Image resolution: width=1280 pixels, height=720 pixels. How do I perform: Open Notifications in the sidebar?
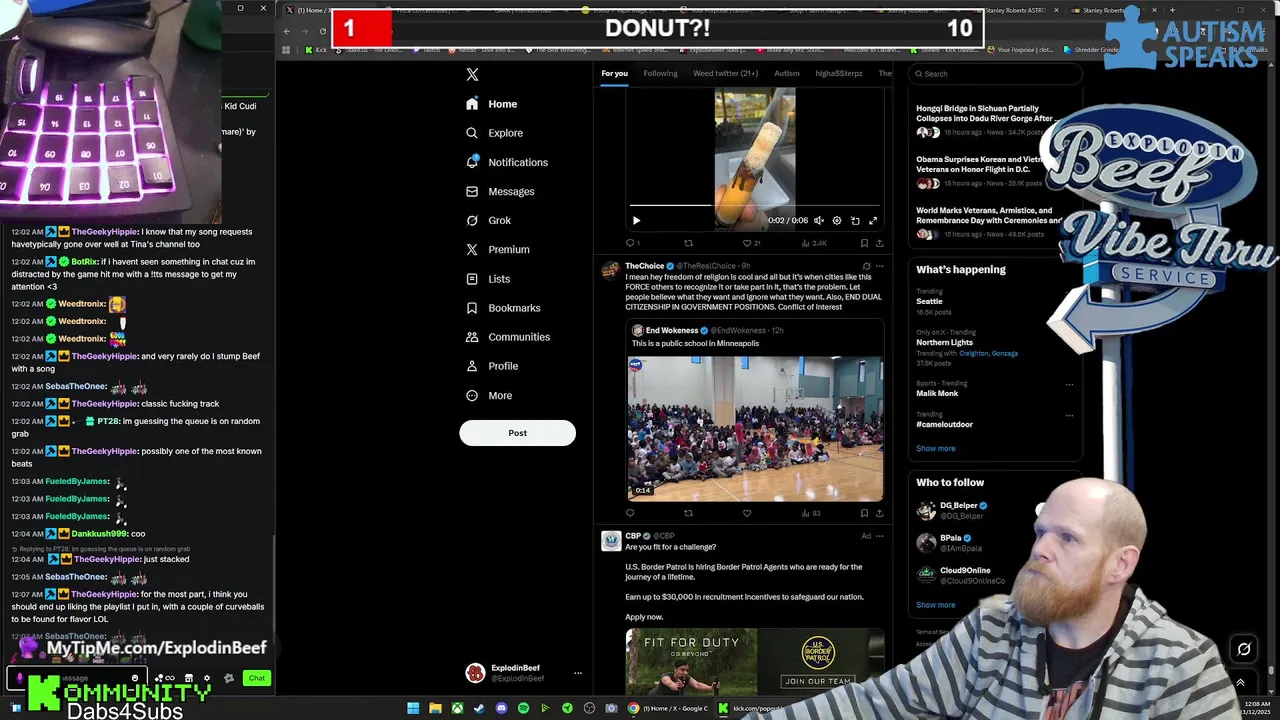[507, 162]
